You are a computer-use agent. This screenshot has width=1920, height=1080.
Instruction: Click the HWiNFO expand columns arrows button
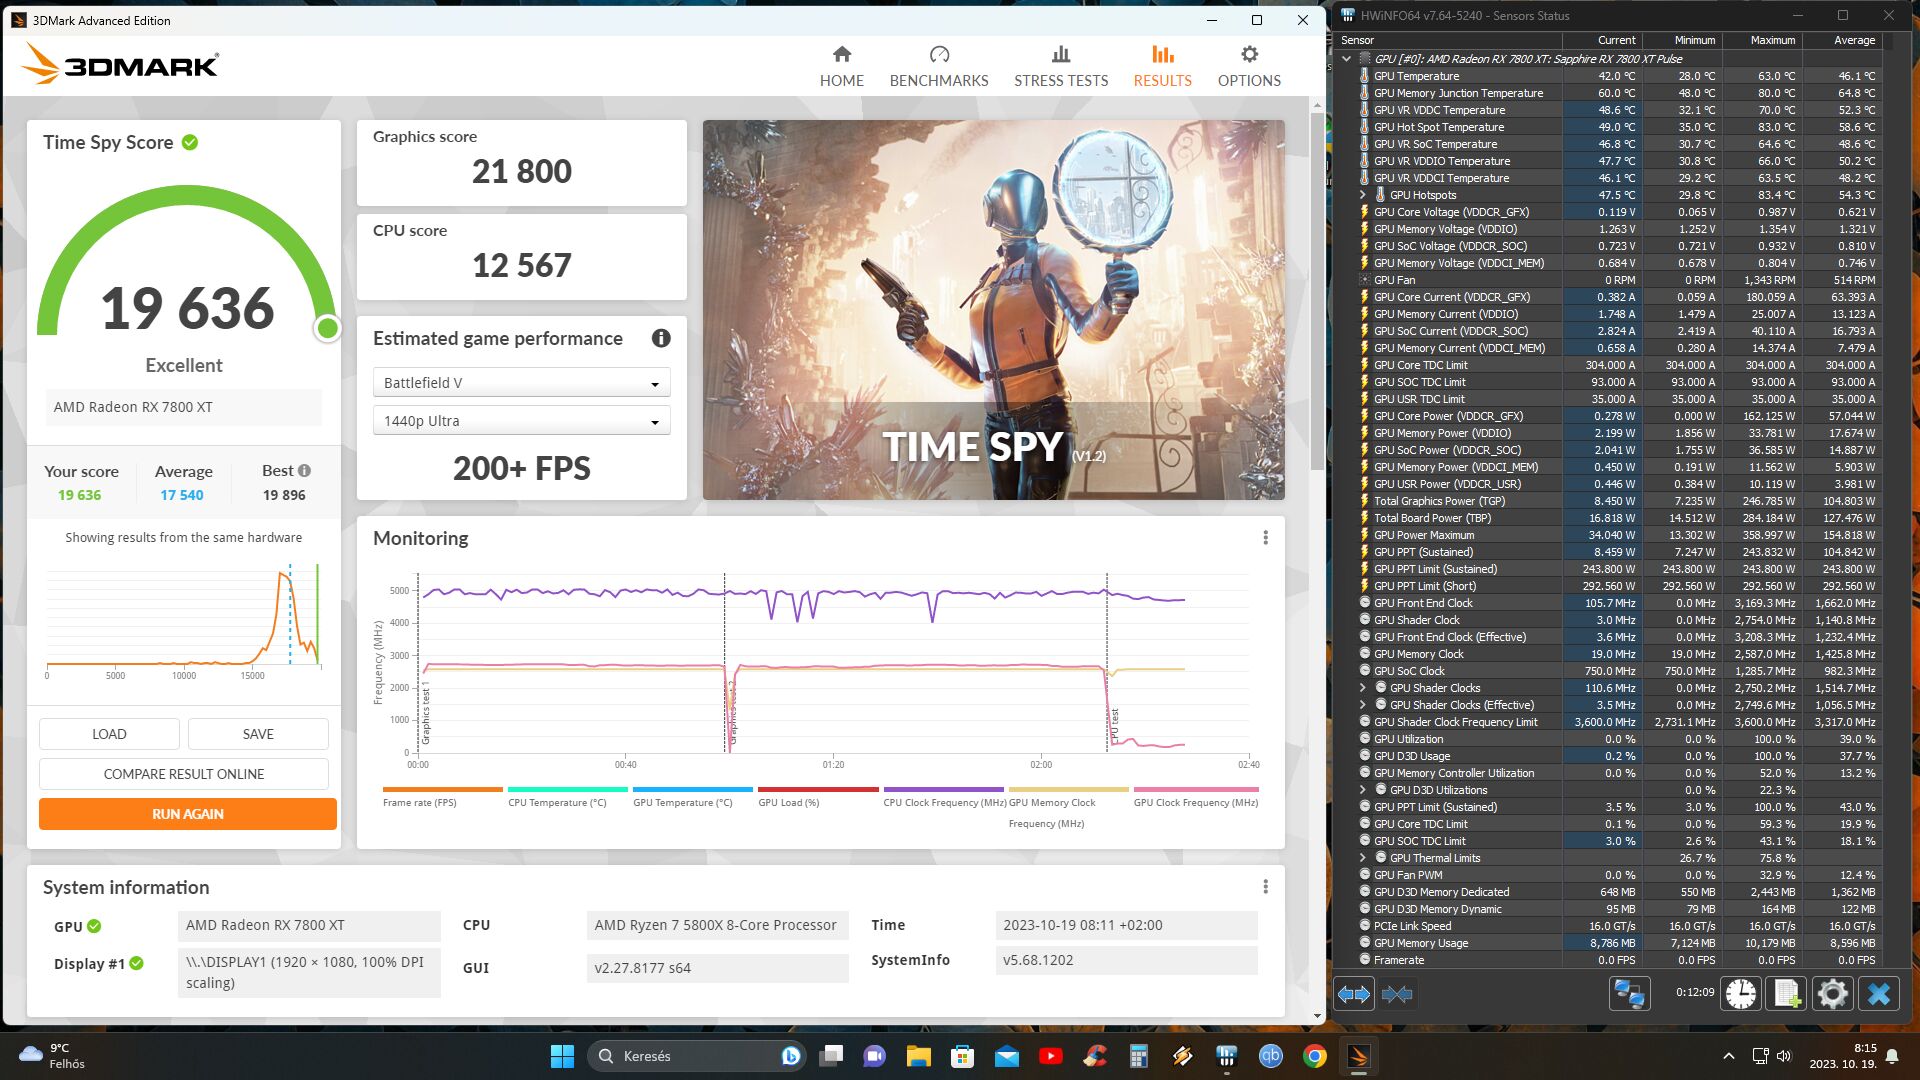[x=1354, y=994]
